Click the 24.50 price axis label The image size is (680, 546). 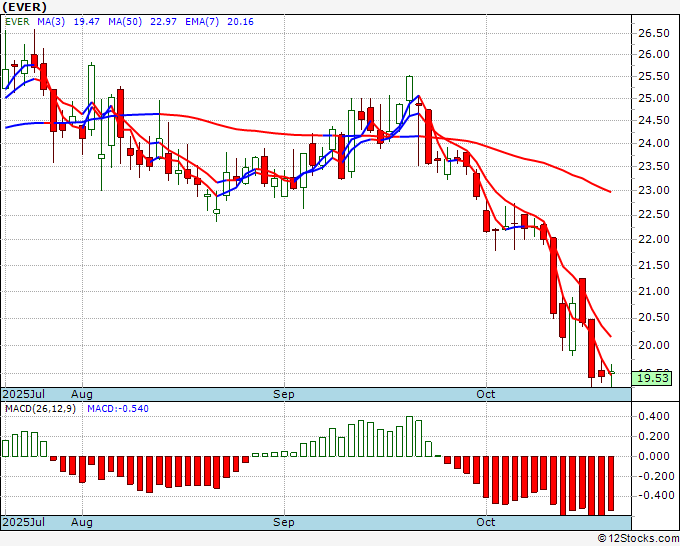(654, 121)
